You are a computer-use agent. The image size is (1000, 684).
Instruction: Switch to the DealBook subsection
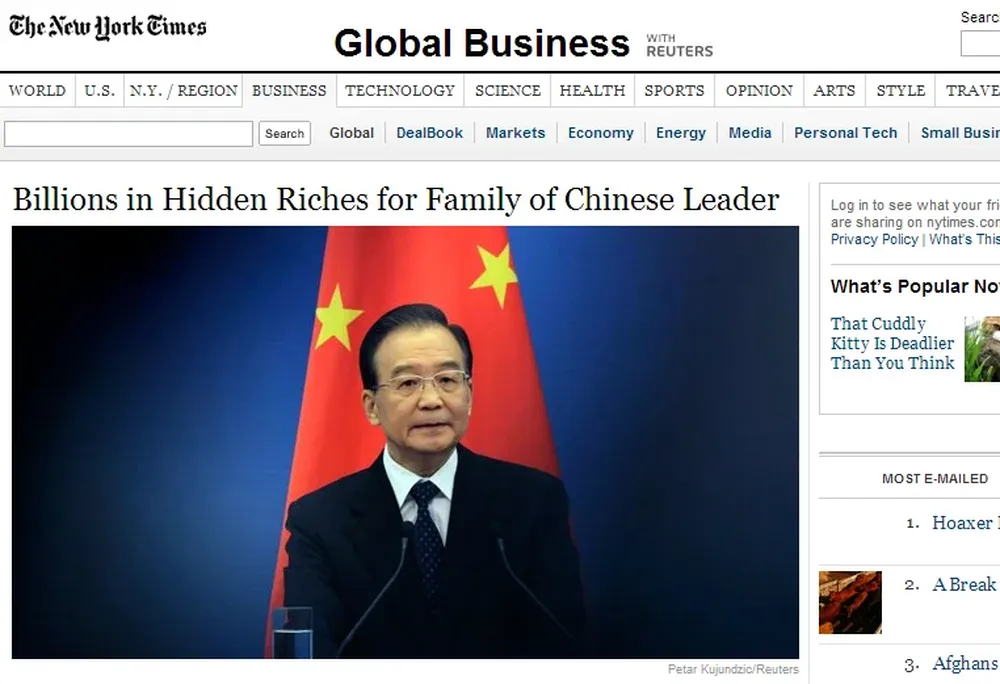[429, 133]
